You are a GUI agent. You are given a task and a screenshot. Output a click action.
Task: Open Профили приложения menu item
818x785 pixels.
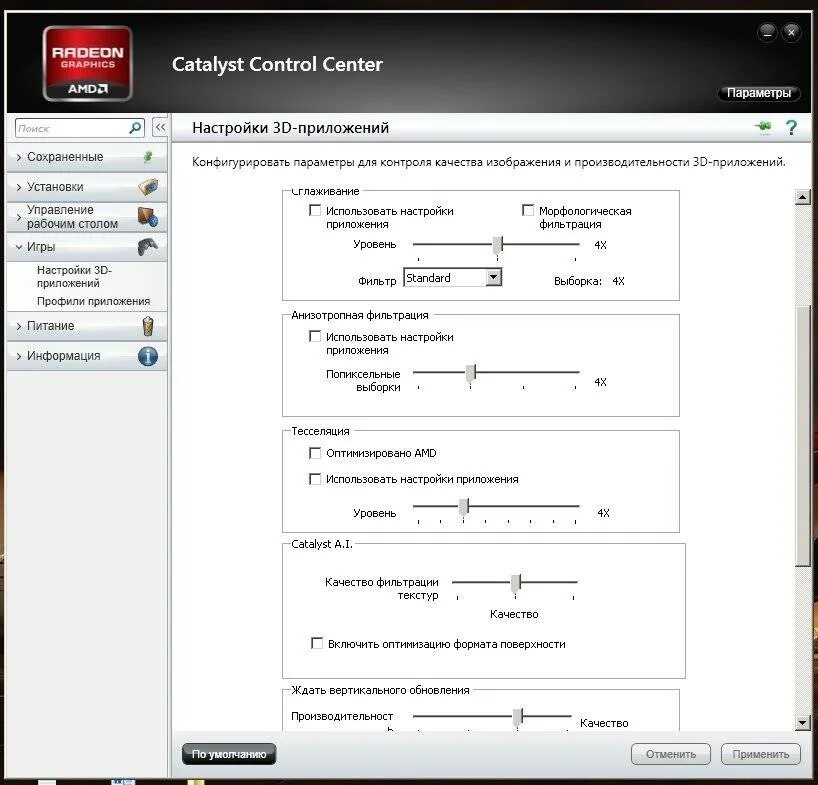pyautogui.click(x=93, y=301)
